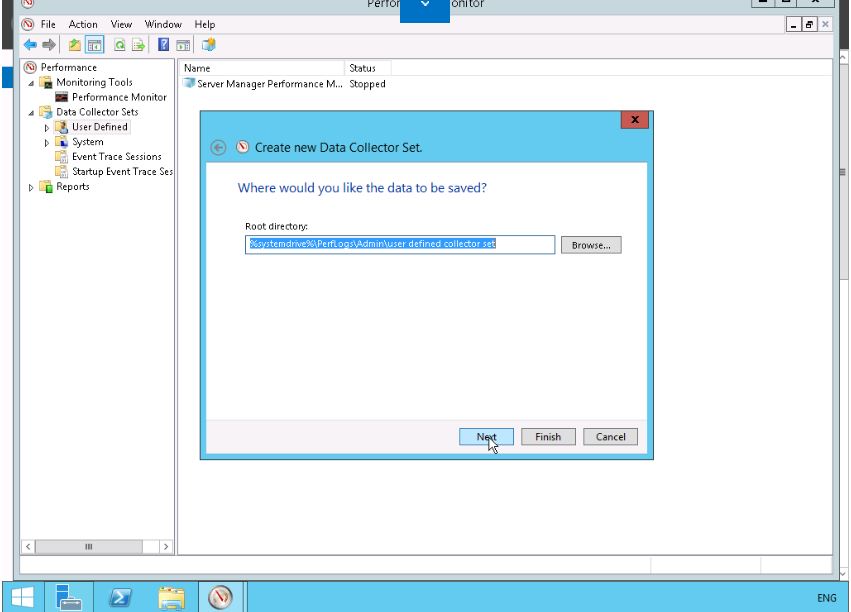The image size is (851, 612).
Task: Select Reports in the tree
Action: click(x=73, y=187)
